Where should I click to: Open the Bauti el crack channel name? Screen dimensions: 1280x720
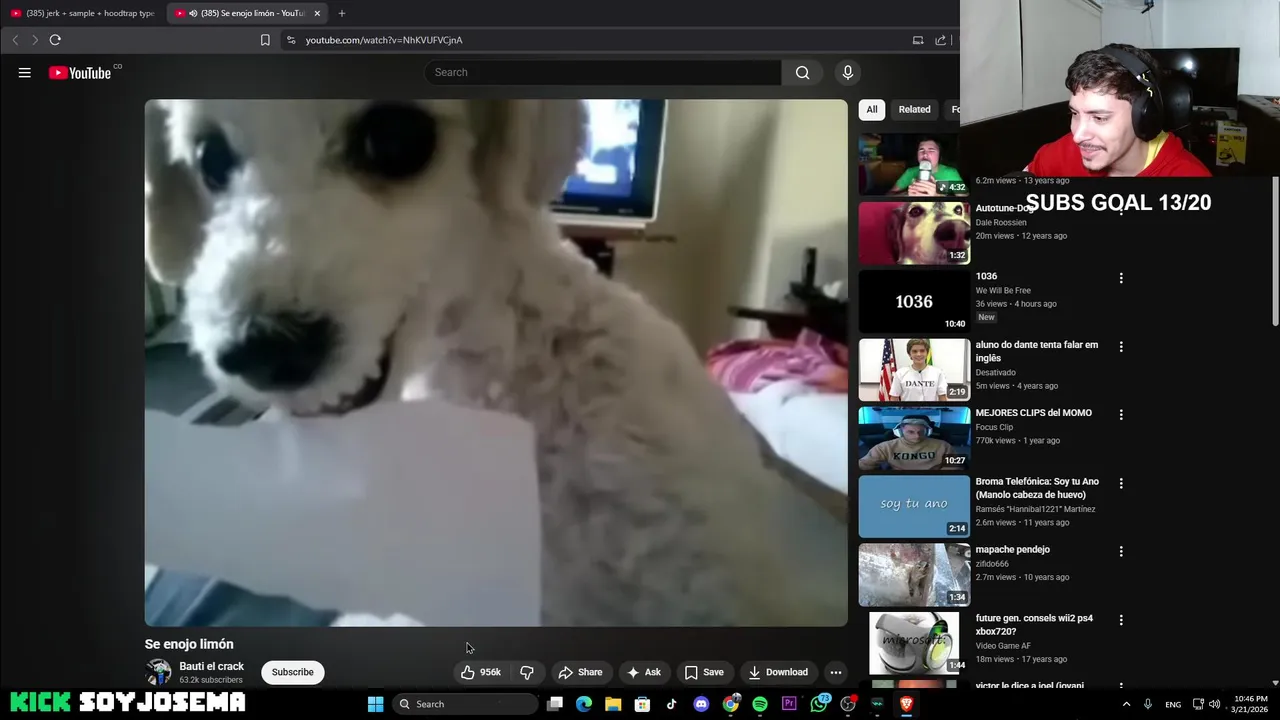click(211, 666)
